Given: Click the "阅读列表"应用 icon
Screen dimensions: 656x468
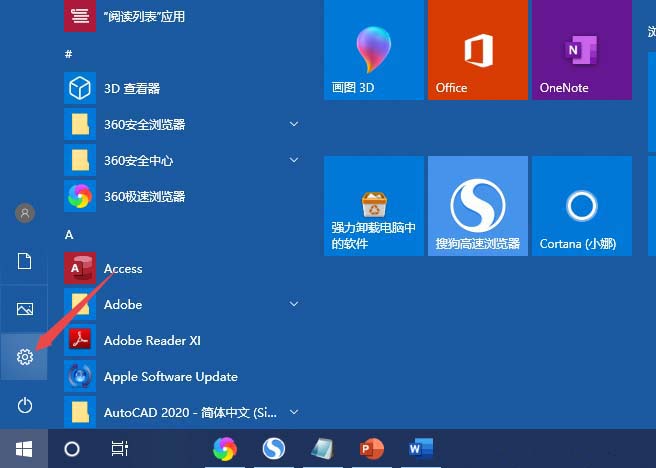Looking at the screenshot, I should (x=80, y=16).
